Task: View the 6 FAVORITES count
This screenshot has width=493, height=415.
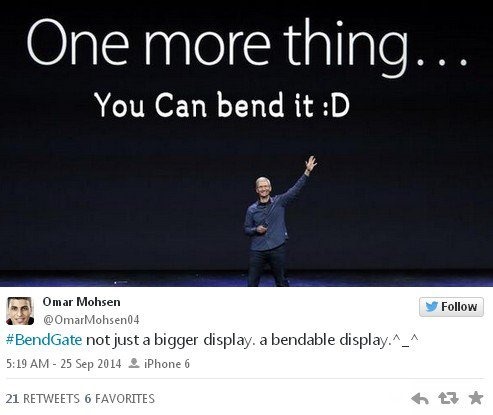Action: click(x=120, y=399)
